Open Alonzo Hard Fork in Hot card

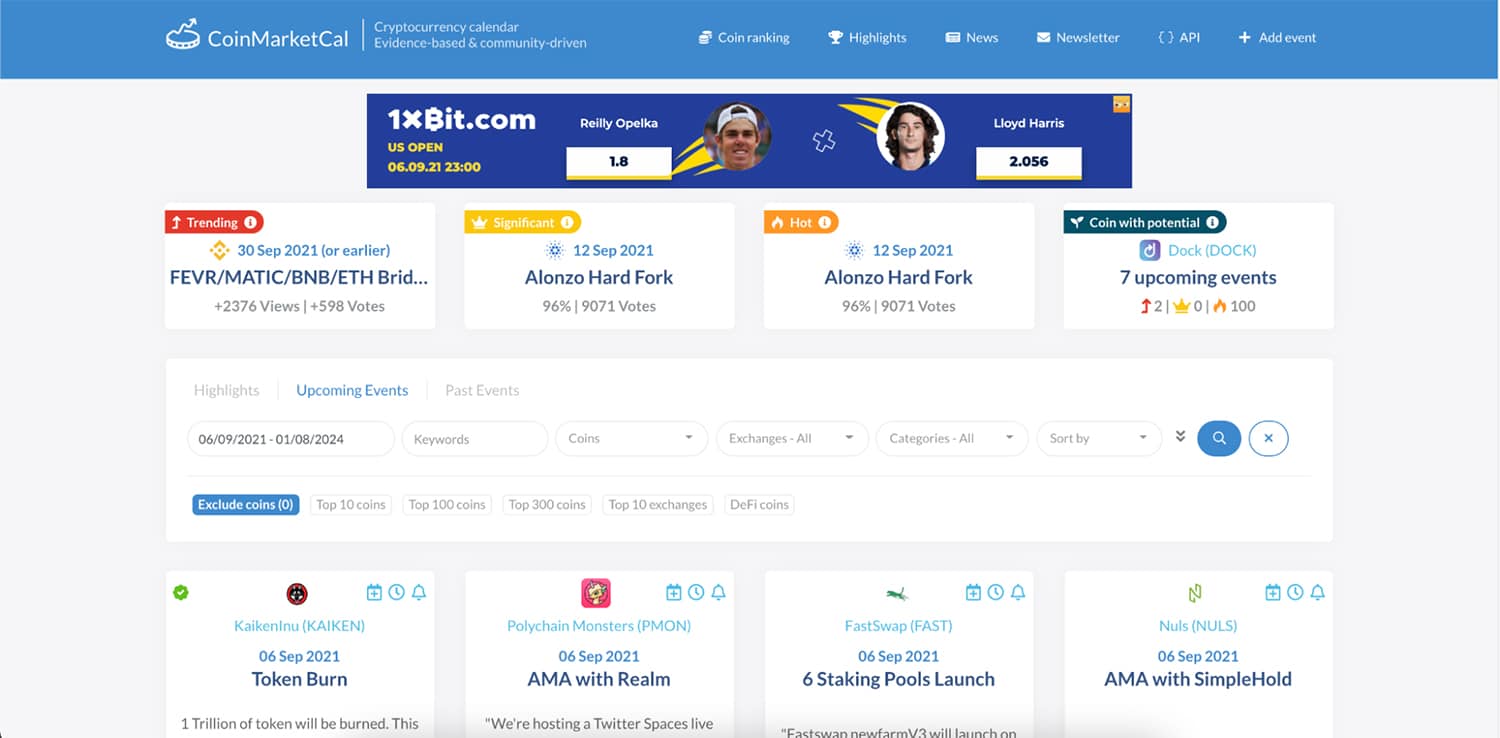tap(898, 277)
